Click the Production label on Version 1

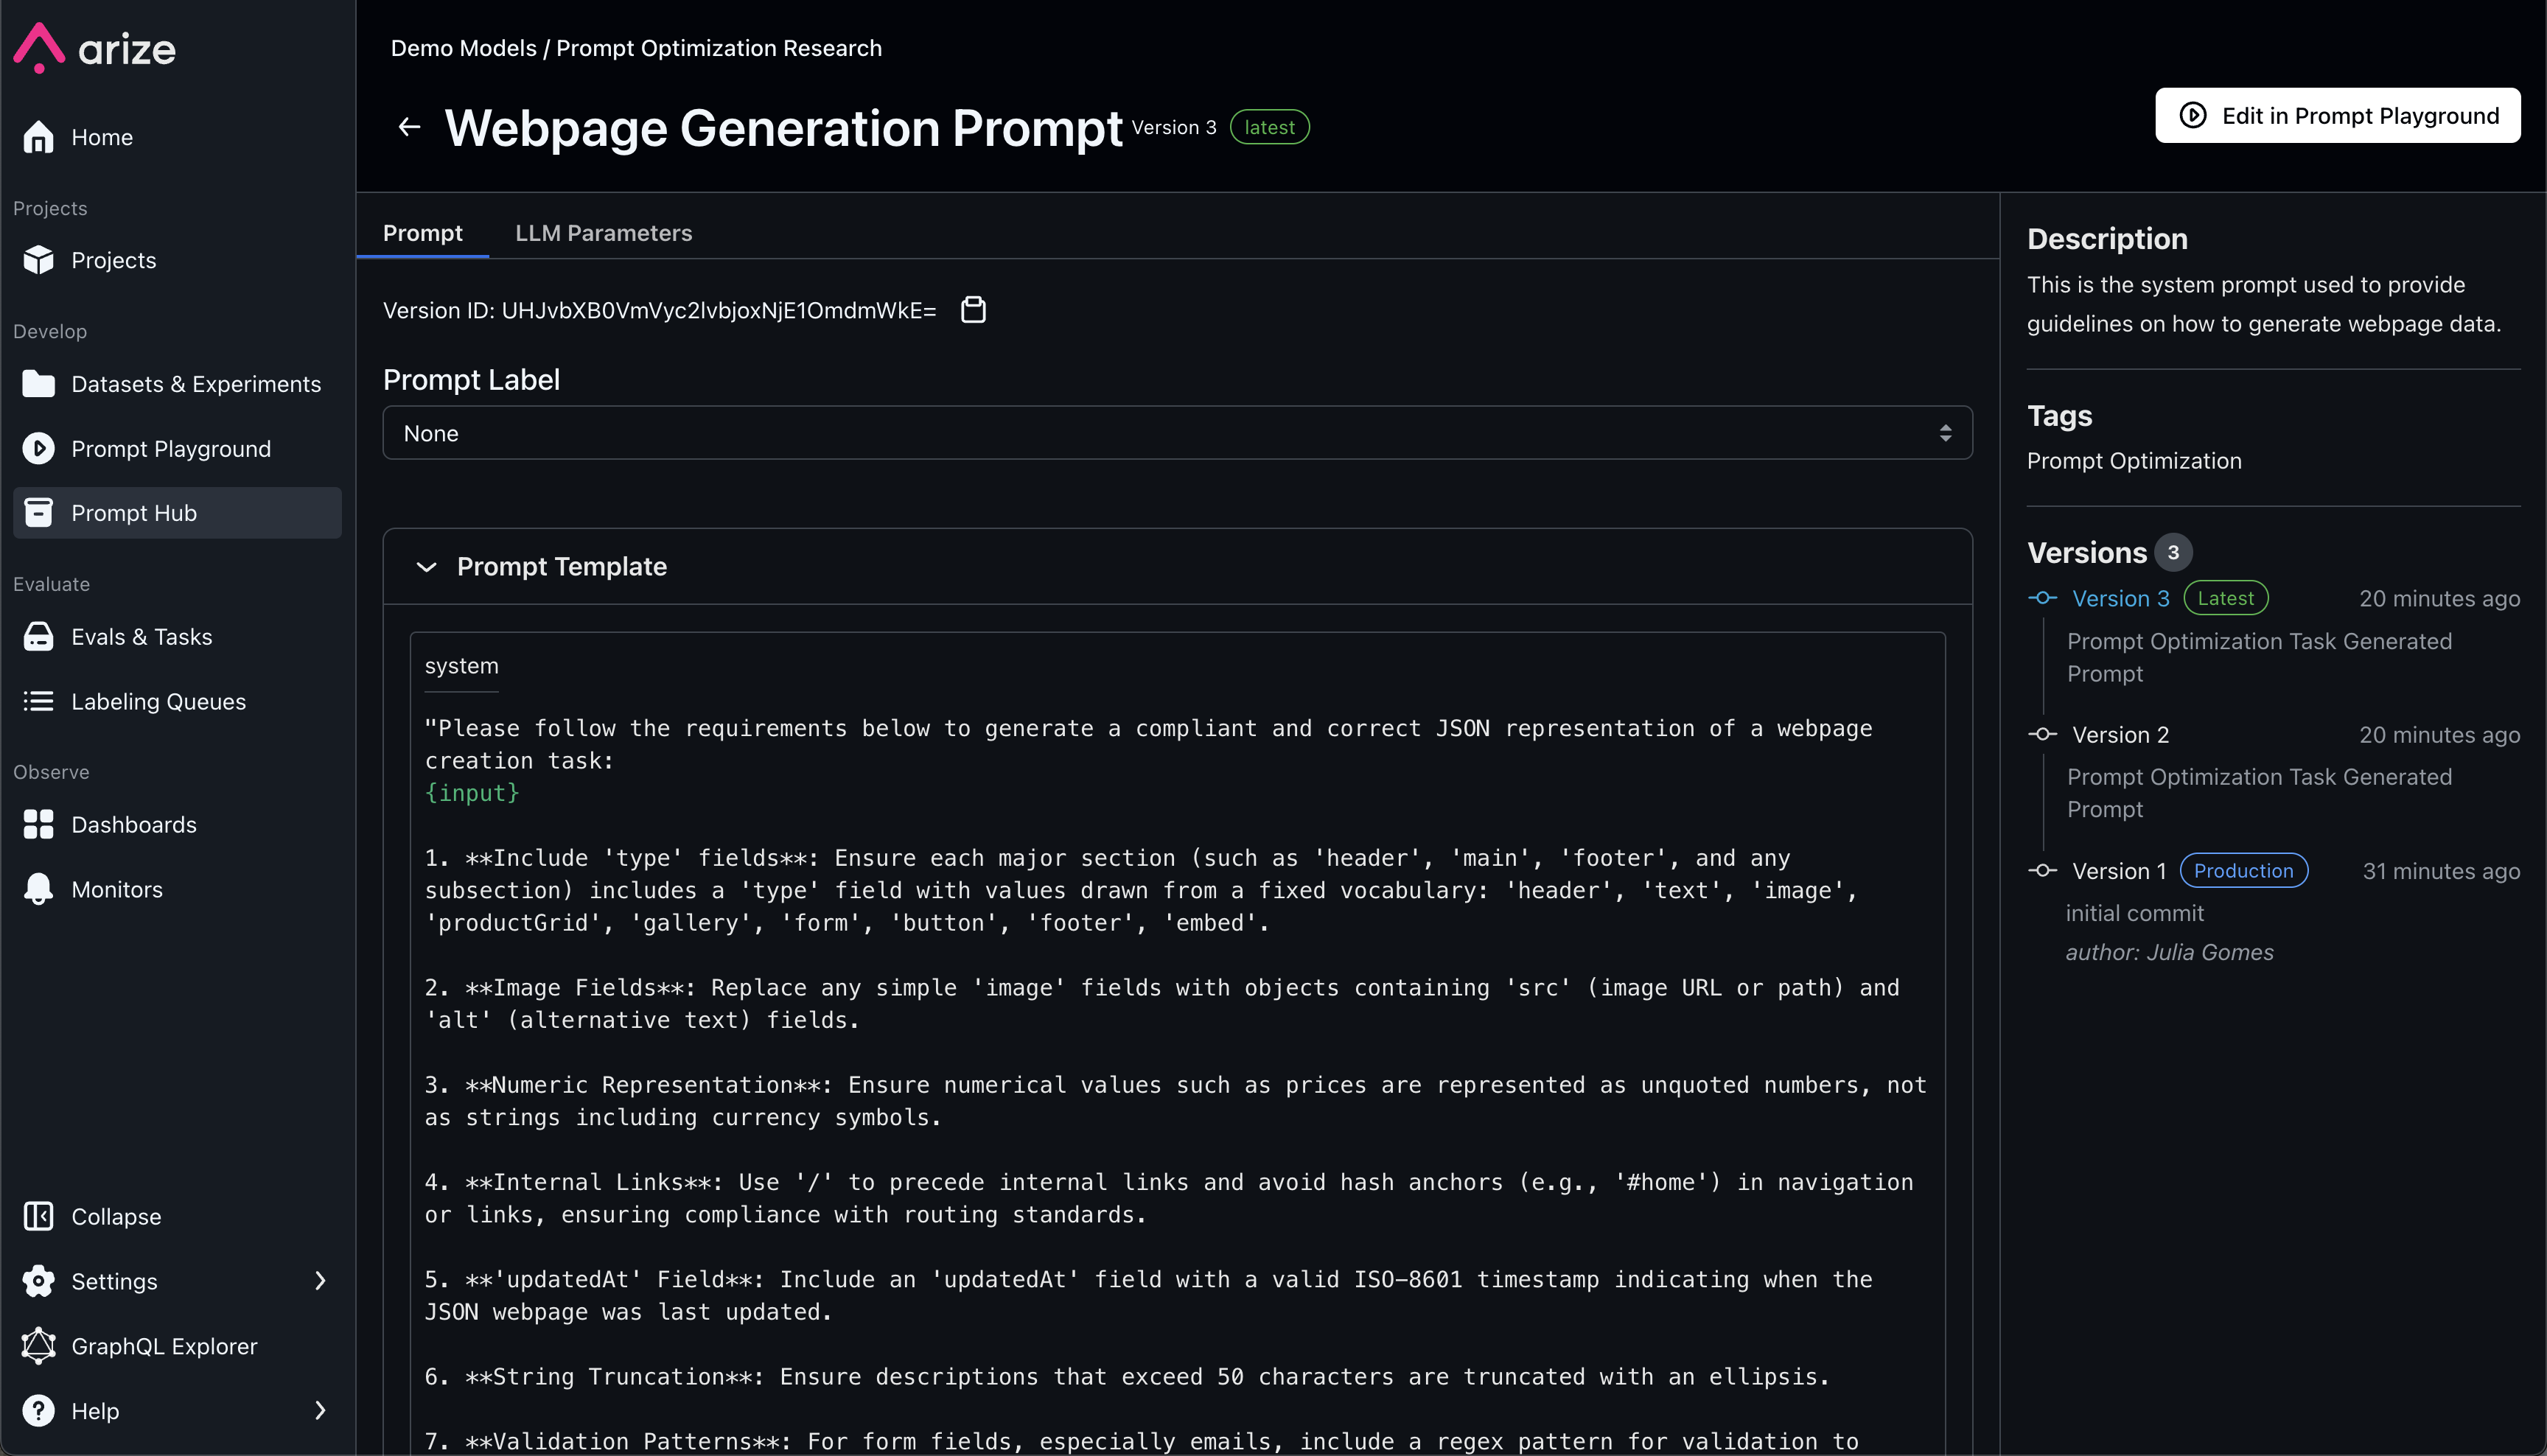(2243, 871)
